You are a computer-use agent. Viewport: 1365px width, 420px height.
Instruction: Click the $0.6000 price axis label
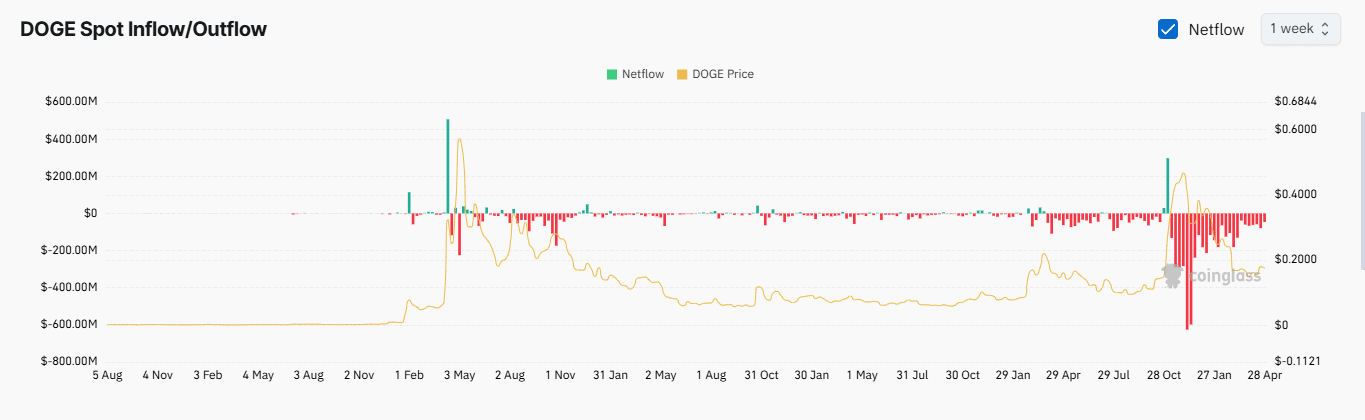point(1296,129)
